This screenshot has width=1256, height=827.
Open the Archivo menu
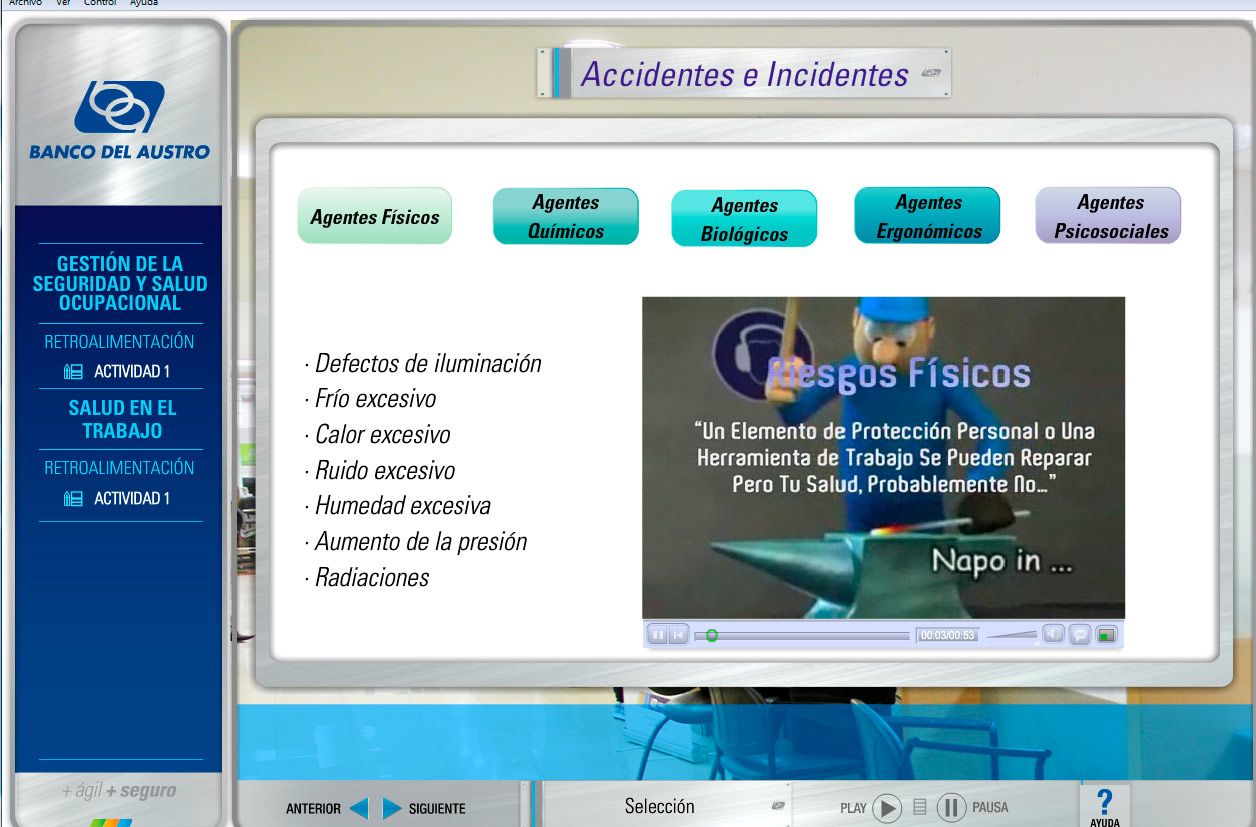[x=25, y=3]
